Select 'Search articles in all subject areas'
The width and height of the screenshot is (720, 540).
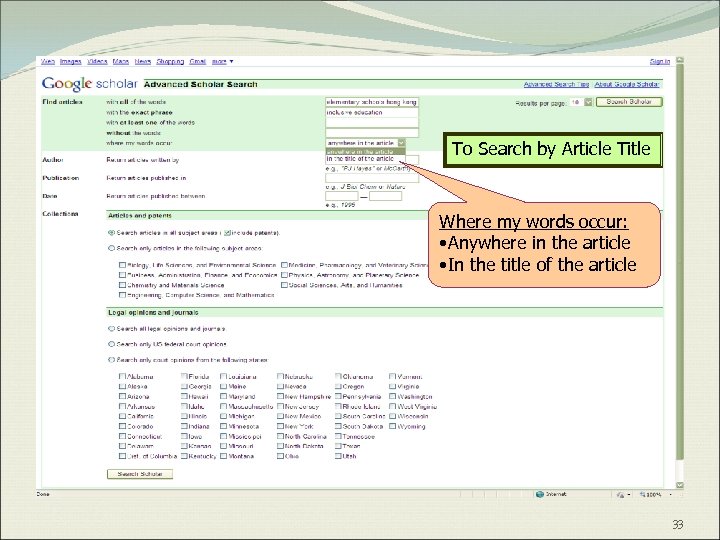pos(111,233)
